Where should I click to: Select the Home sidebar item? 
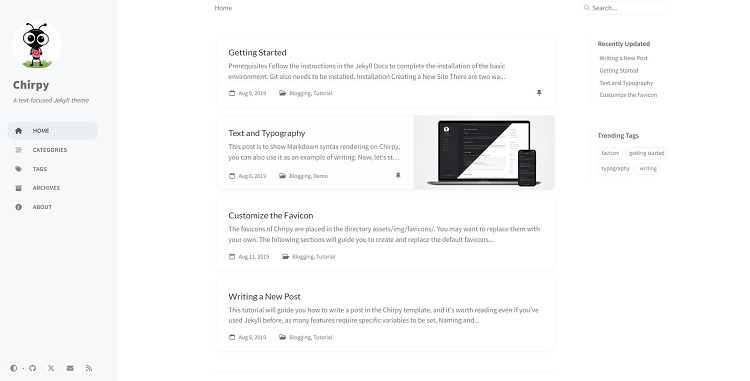(53, 131)
